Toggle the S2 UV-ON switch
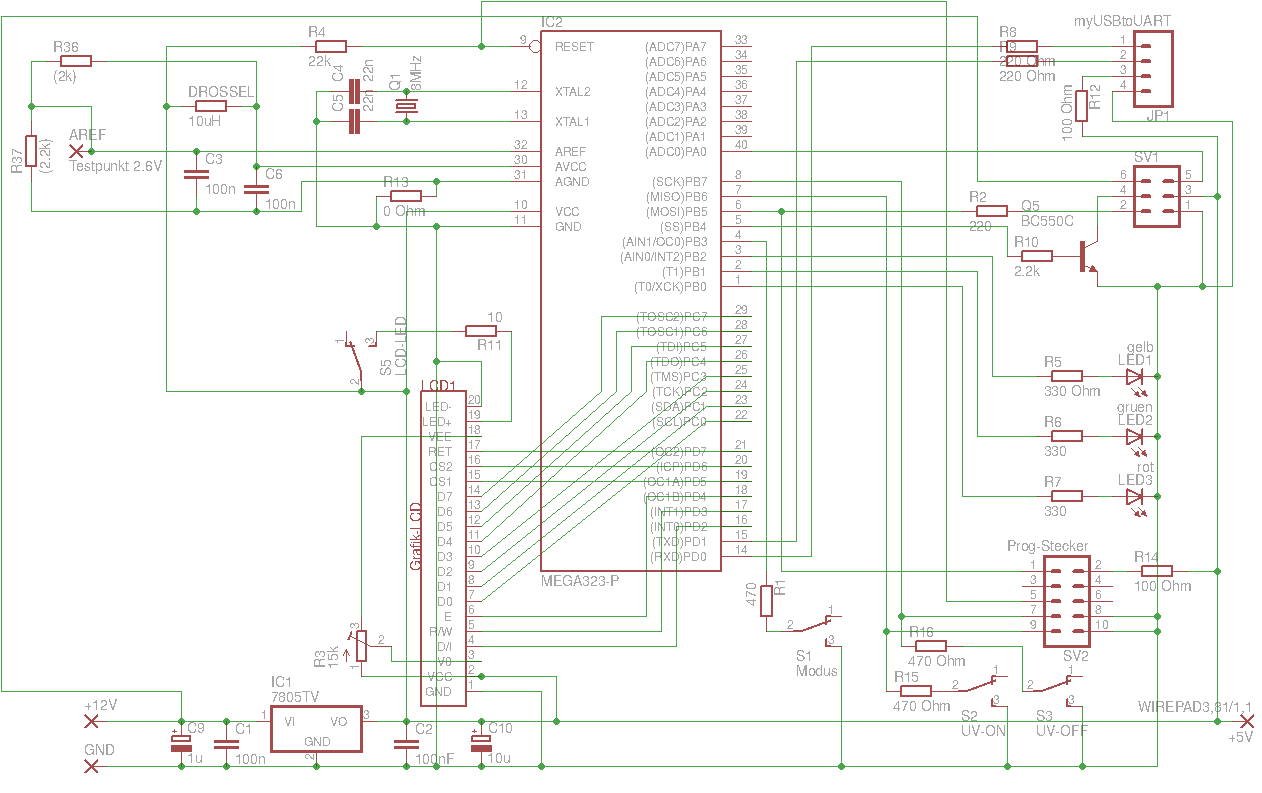 point(981,684)
